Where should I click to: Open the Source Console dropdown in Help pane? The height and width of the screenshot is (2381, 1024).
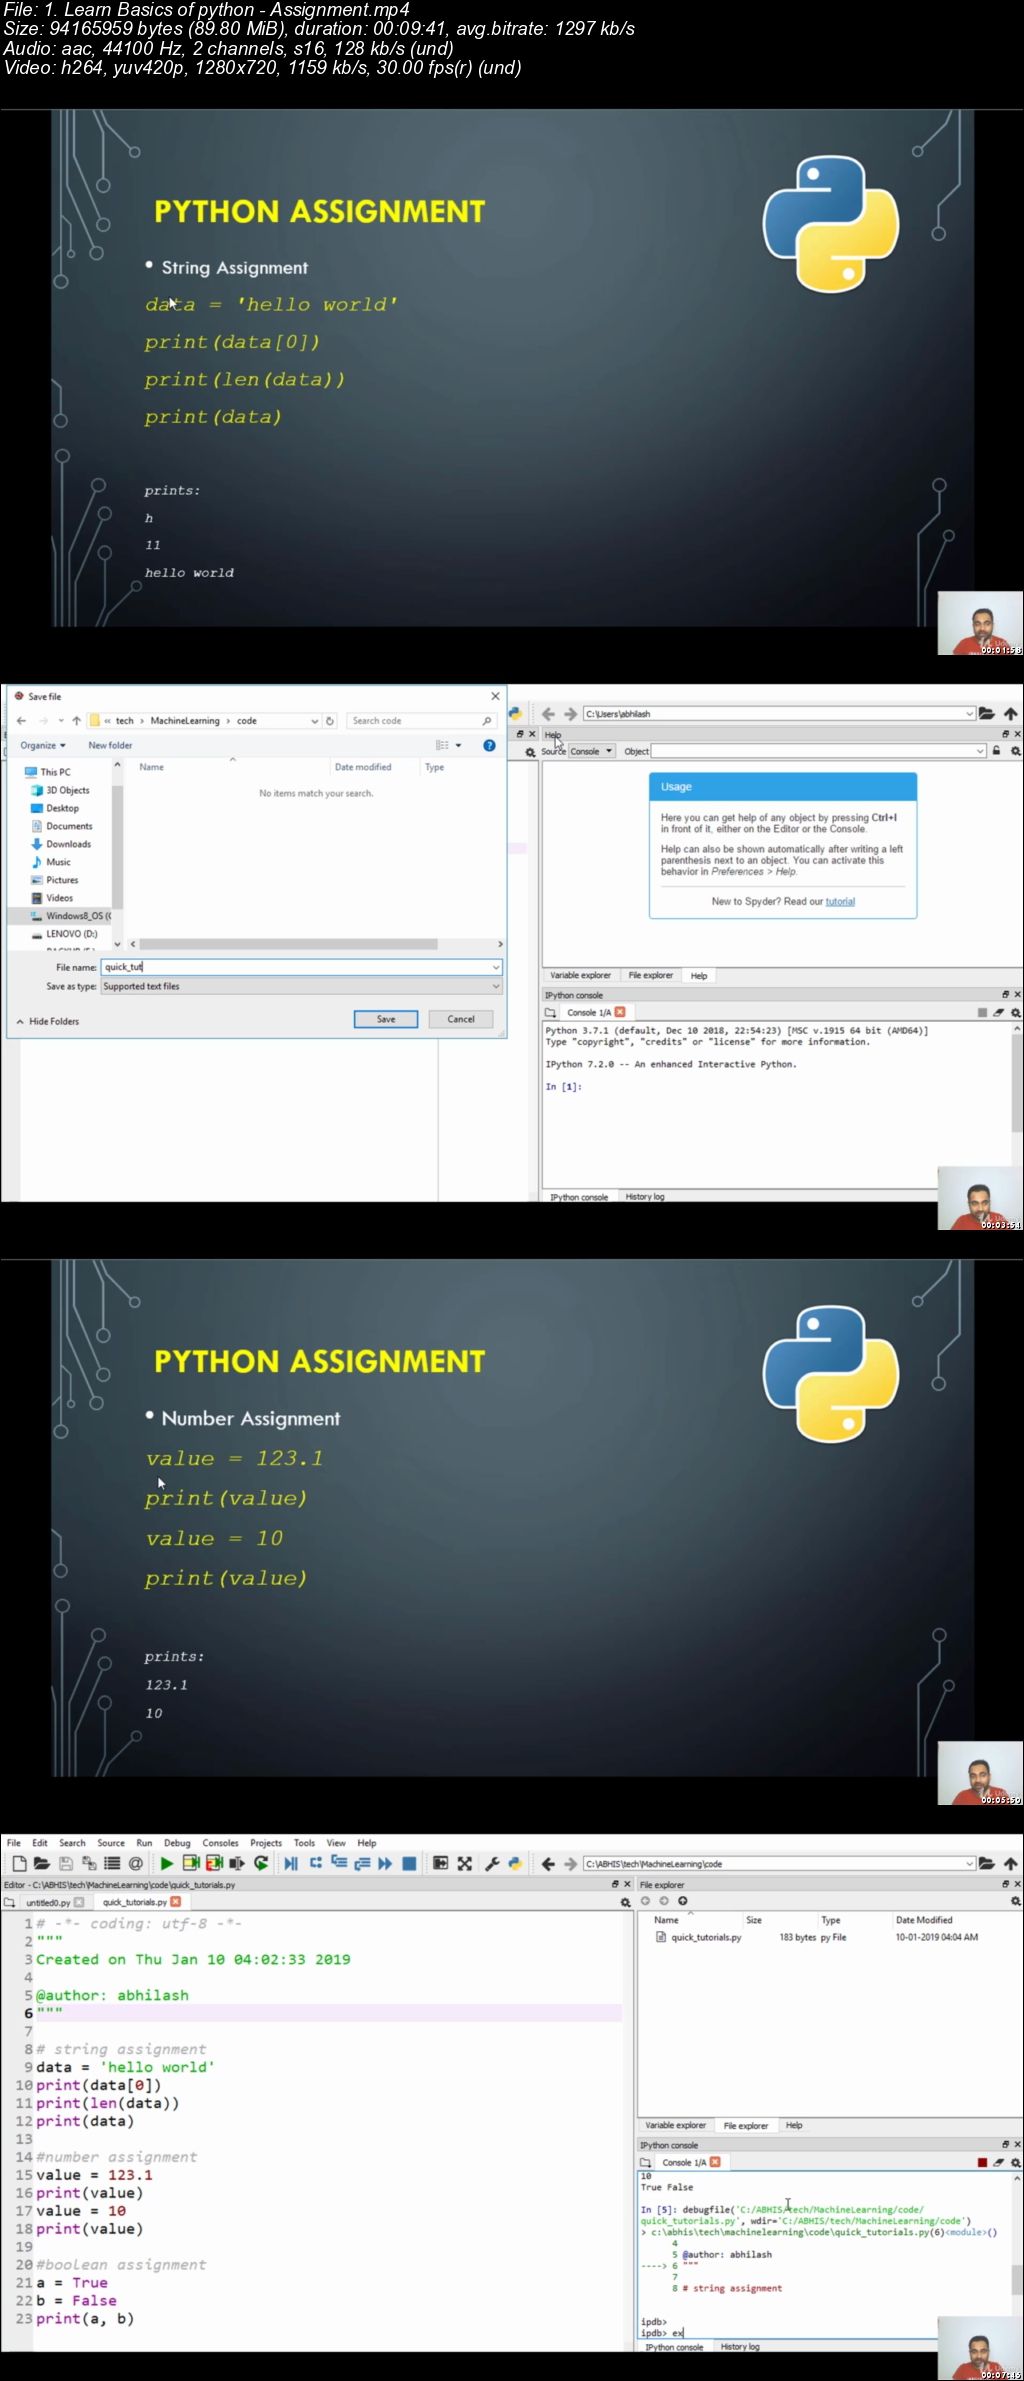pyautogui.click(x=592, y=751)
